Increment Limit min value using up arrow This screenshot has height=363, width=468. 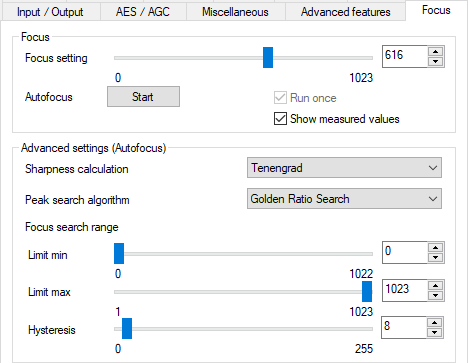[x=435, y=248]
